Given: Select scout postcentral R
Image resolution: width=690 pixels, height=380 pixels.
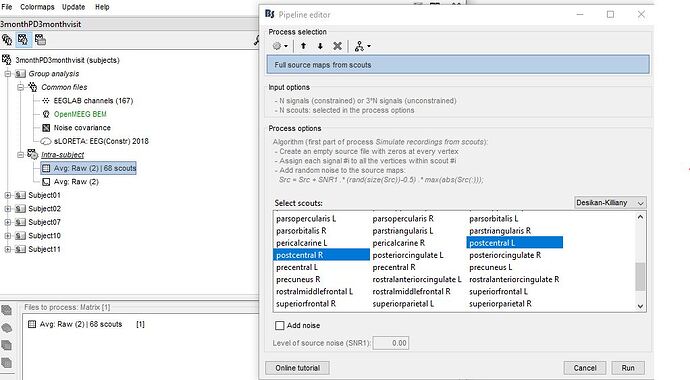Looking at the screenshot, I should [x=321, y=255].
